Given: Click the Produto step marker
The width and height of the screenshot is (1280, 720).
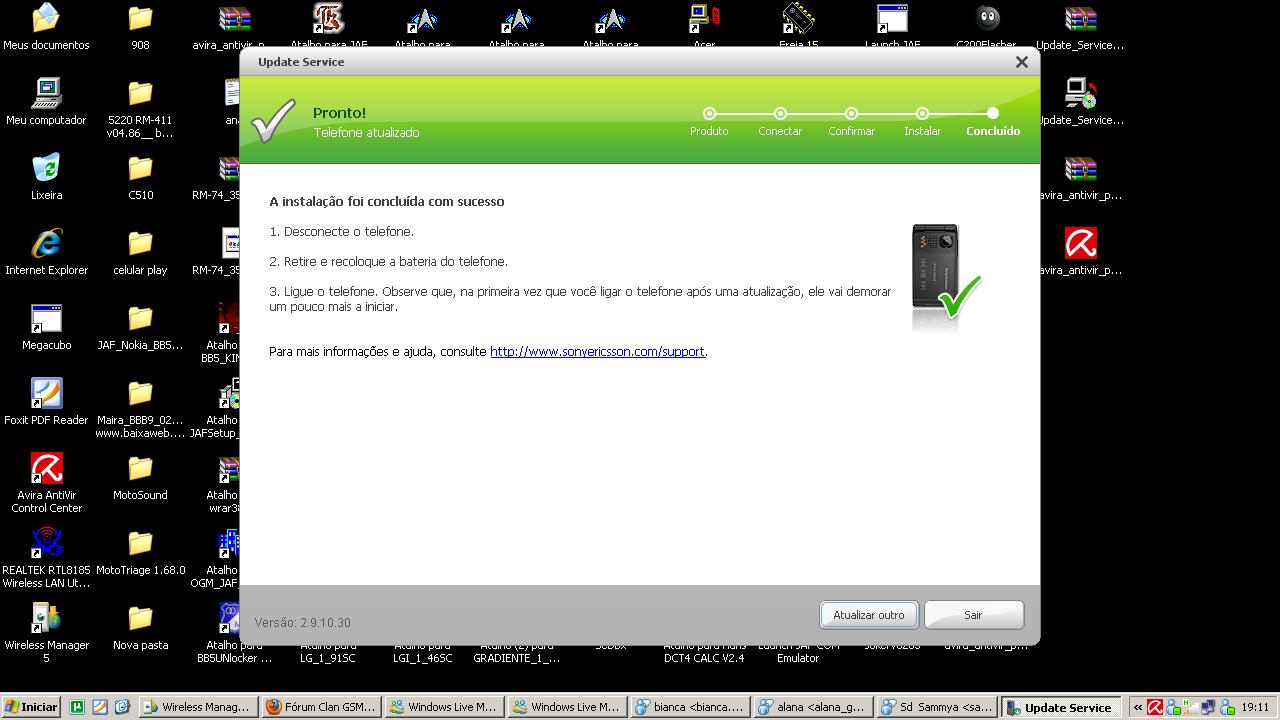Looking at the screenshot, I should [x=709, y=114].
